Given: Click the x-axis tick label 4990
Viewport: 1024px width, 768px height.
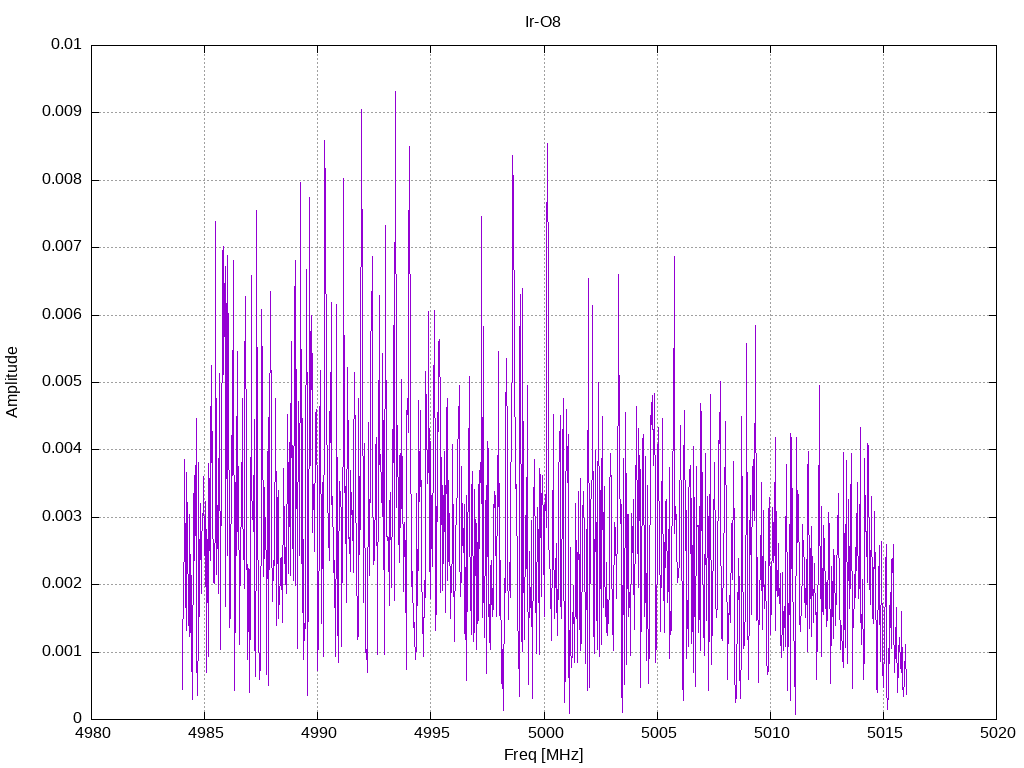Looking at the screenshot, I should click(x=318, y=733).
